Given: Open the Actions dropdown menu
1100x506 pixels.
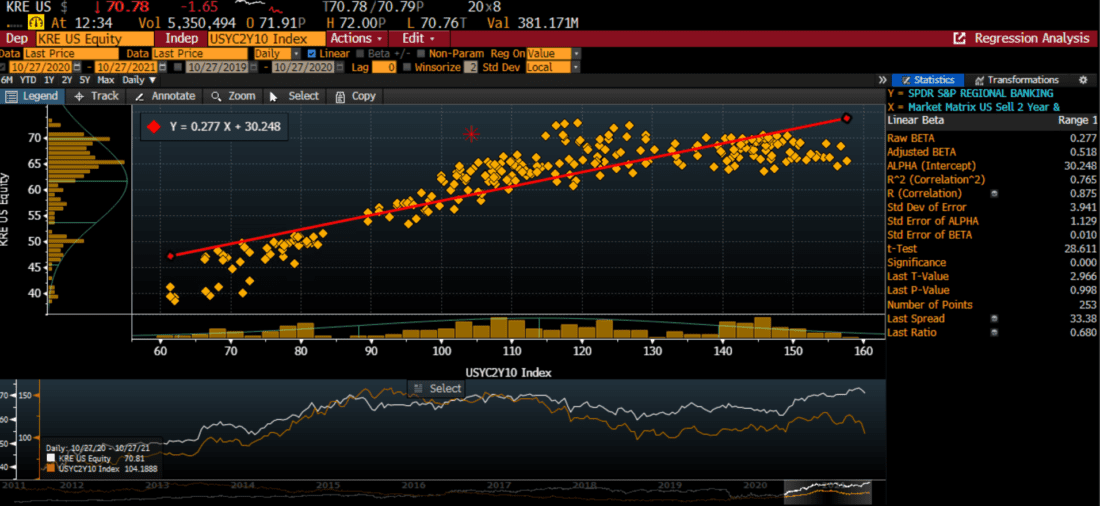Looking at the screenshot, I should pyautogui.click(x=356, y=39).
